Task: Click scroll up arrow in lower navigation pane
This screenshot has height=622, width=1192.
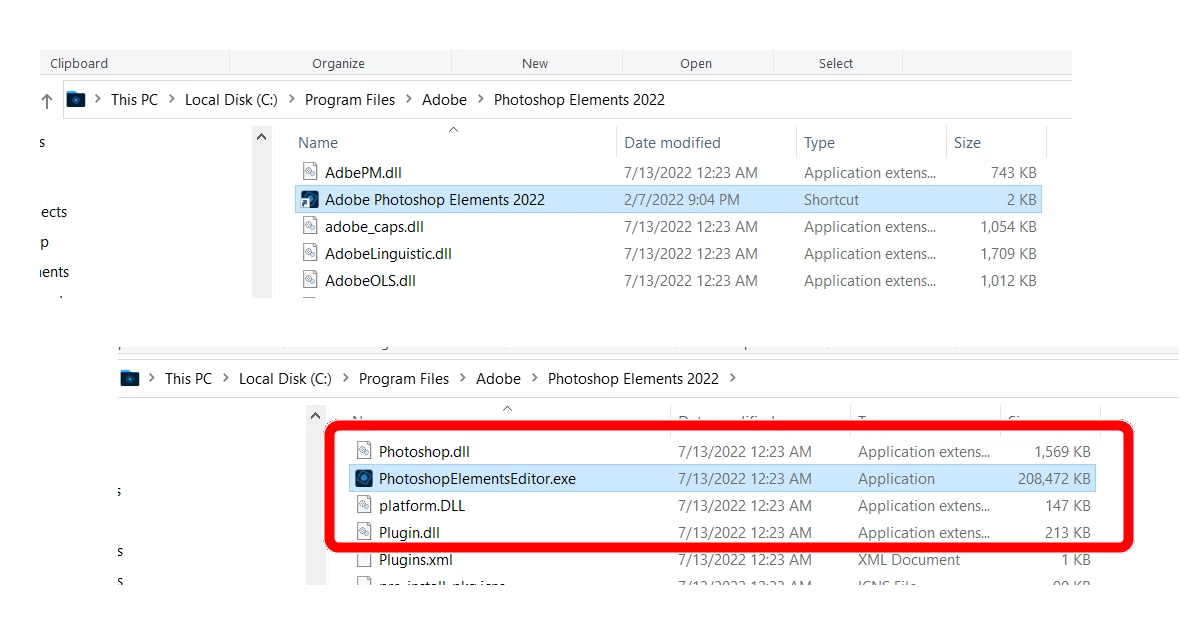Action: tap(315, 416)
